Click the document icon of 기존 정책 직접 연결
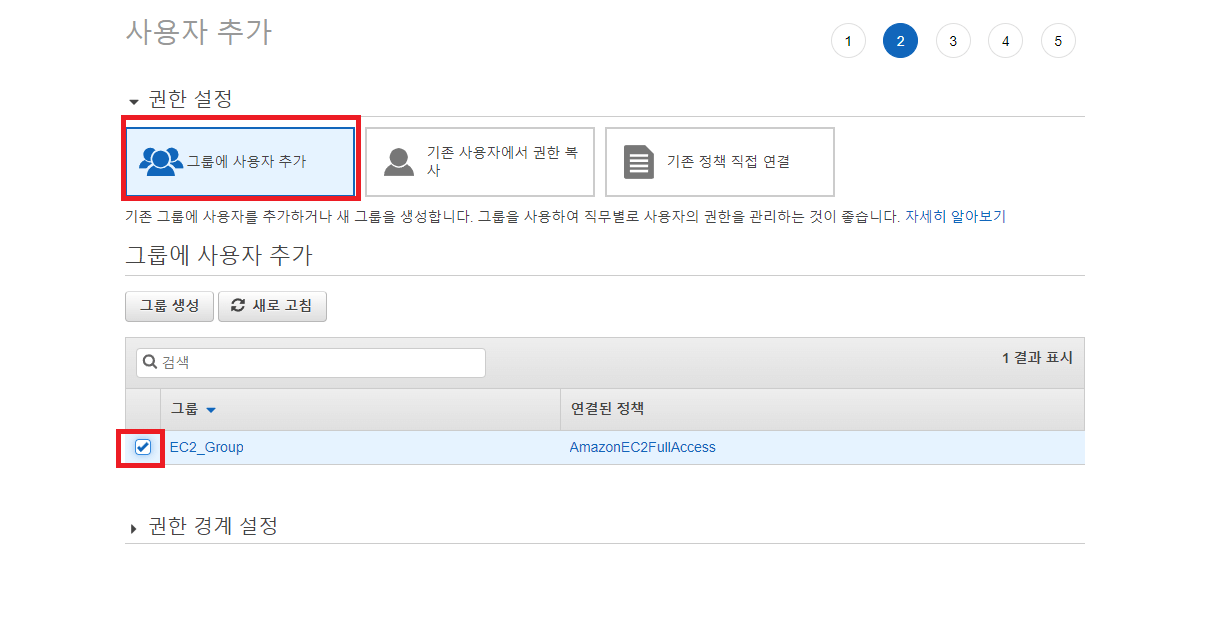 pos(638,162)
